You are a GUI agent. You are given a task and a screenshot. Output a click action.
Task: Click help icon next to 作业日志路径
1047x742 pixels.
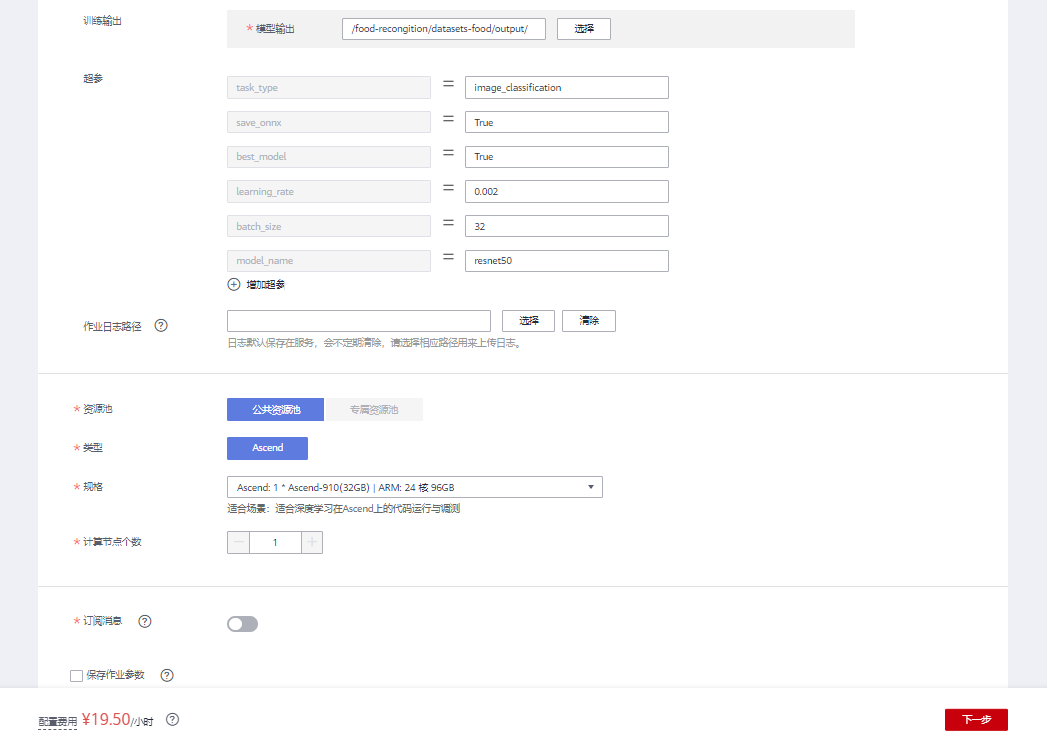(x=161, y=326)
